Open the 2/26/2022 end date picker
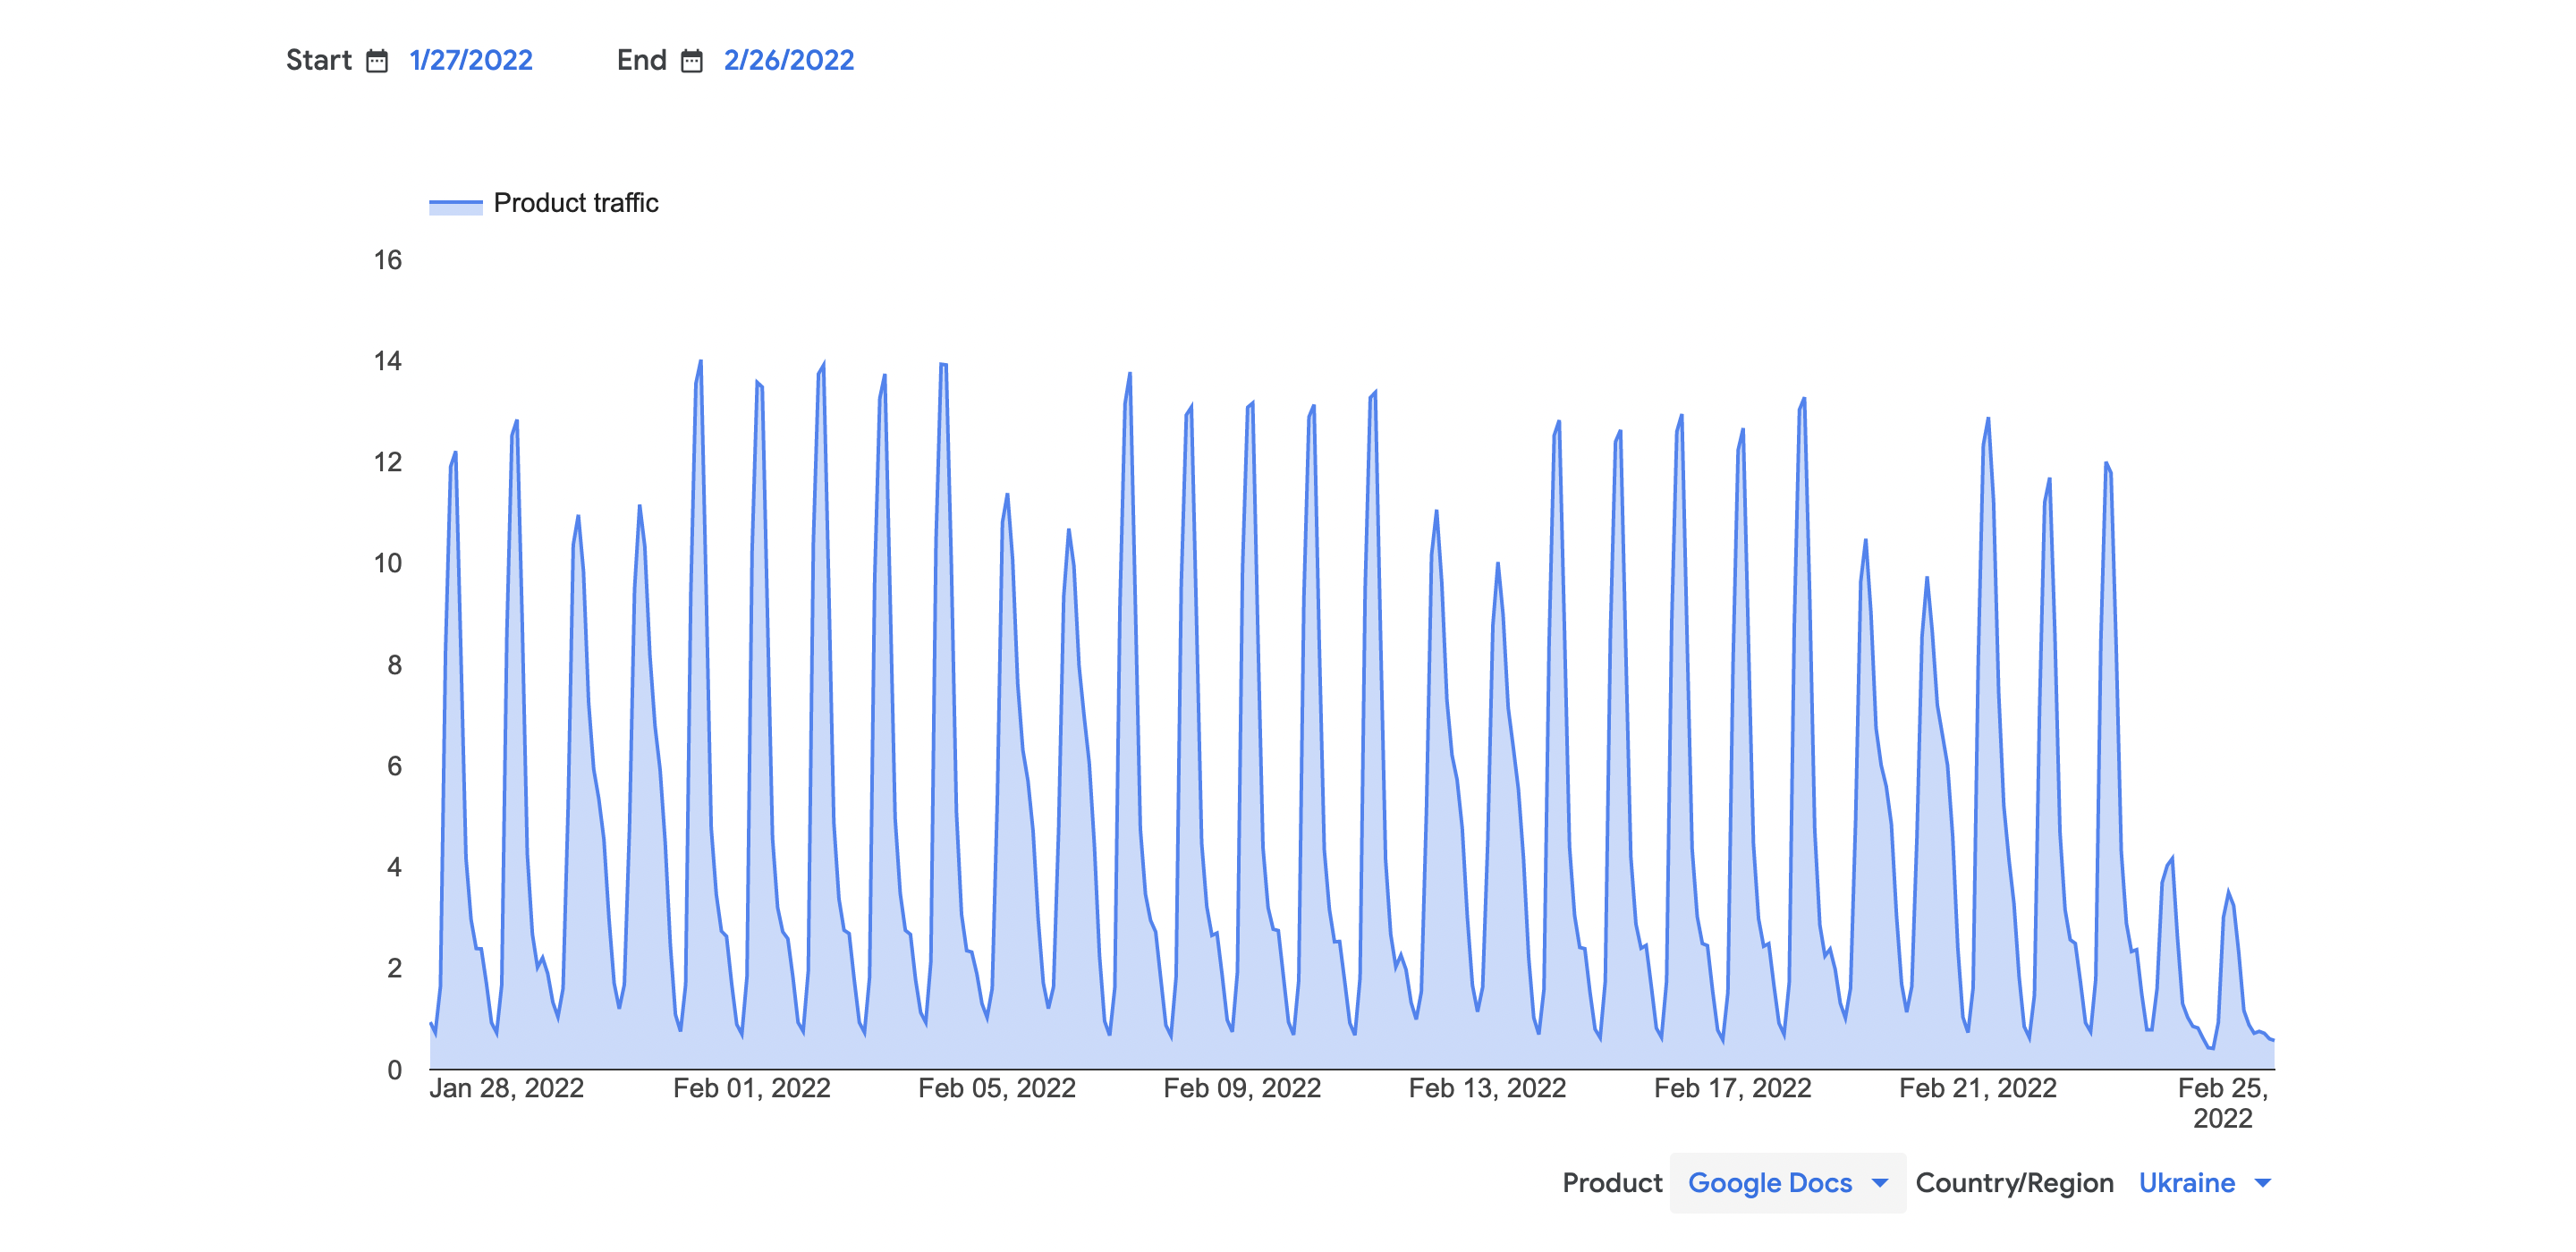The width and height of the screenshot is (2576, 1252). [x=788, y=60]
